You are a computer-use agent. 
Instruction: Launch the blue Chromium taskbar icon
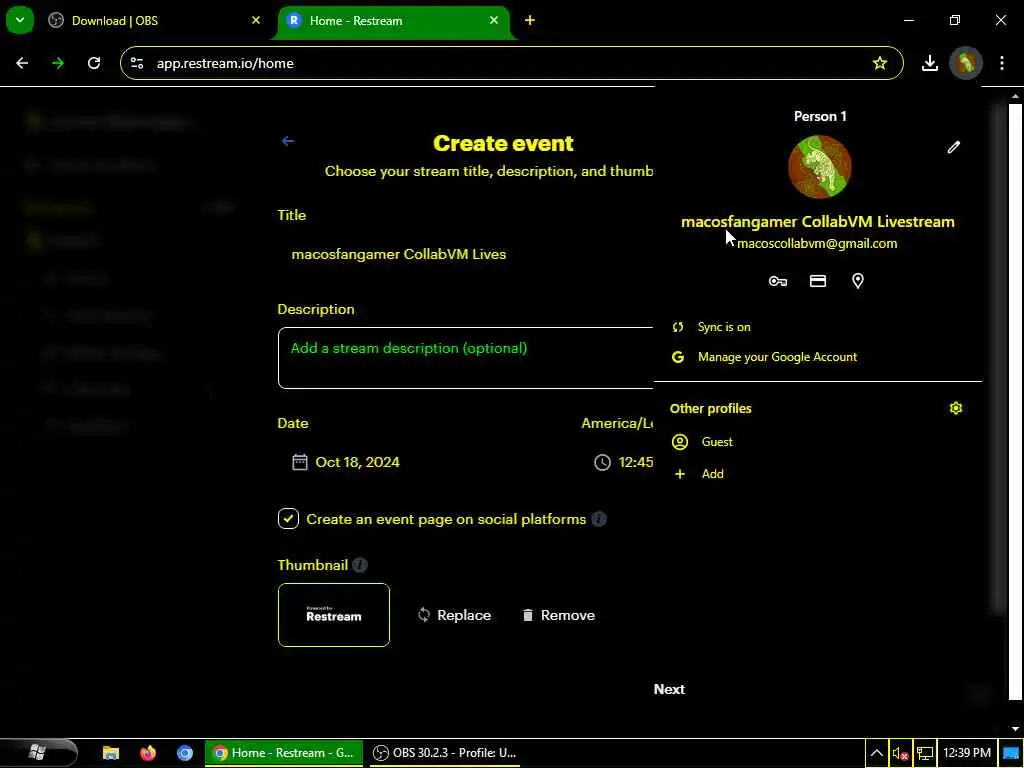pos(185,753)
